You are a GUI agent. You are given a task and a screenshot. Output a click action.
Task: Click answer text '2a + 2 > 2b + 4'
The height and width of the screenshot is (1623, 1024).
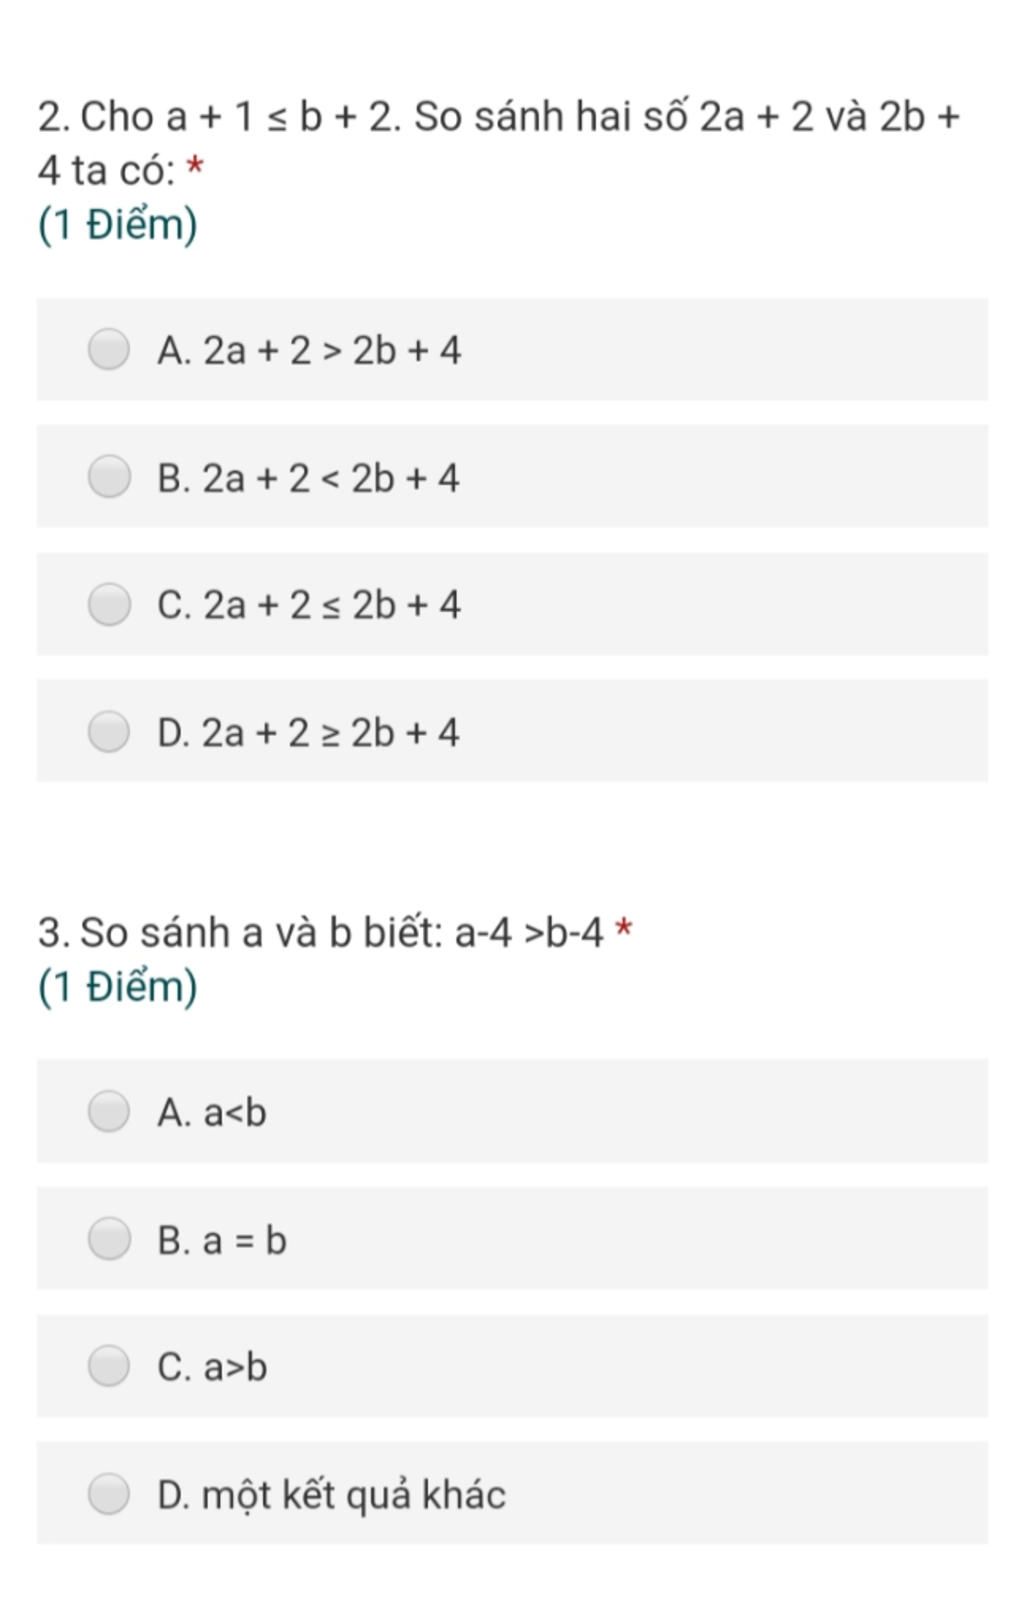(x=332, y=351)
